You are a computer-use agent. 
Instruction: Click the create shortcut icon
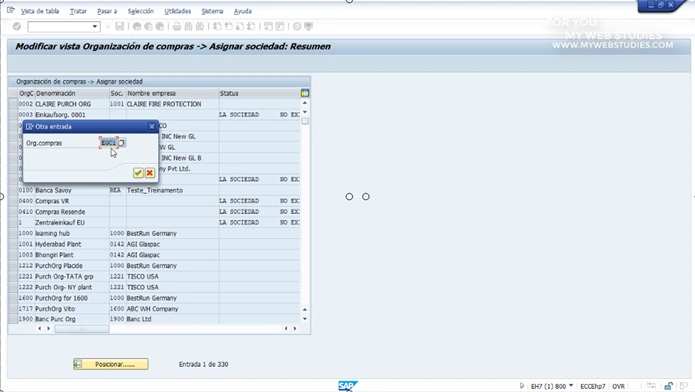pyautogui.click(x=280, y=27)
